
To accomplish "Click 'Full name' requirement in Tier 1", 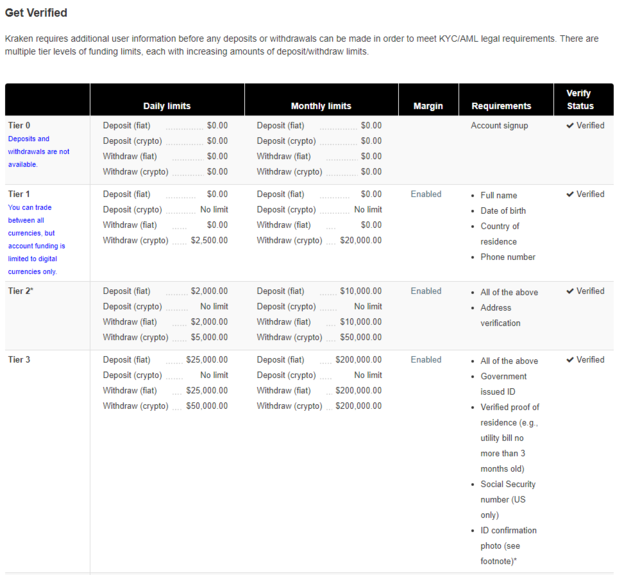I will pyautogui.click(x=499, y=195).
